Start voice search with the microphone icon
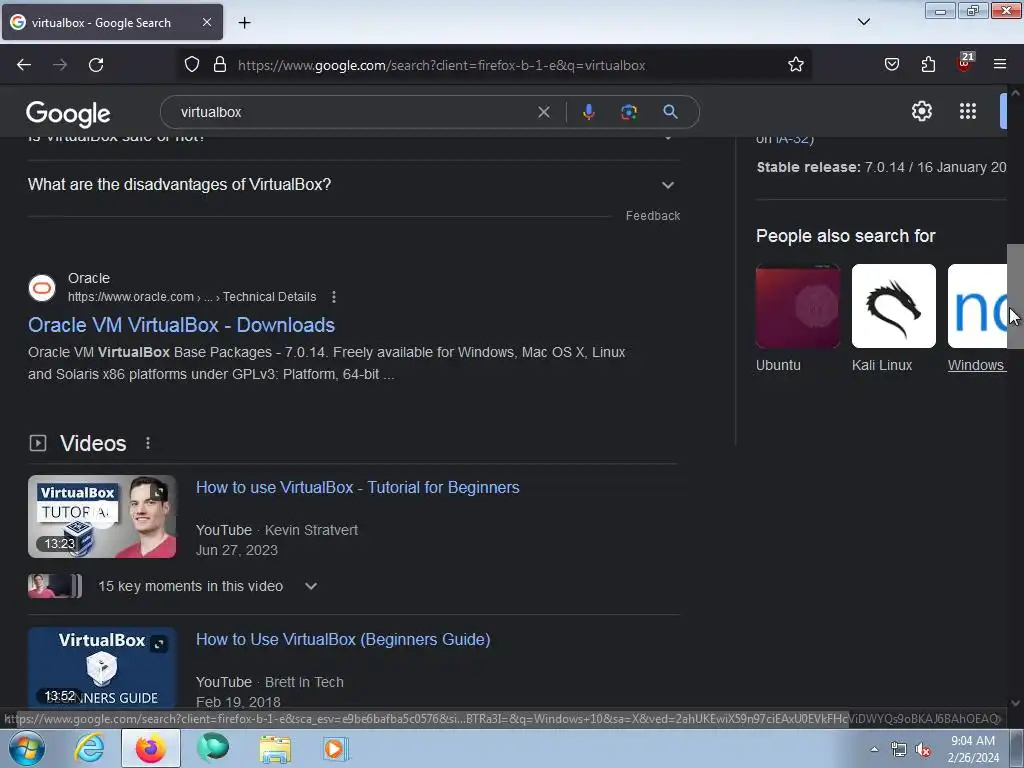This screenshot has height=768, width=1024. (588, 112)
